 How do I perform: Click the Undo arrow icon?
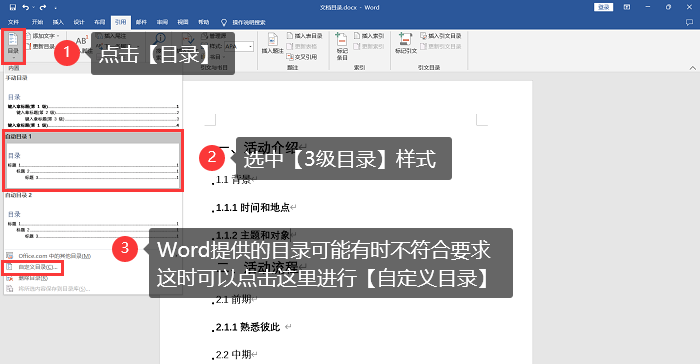coord(26,7)
